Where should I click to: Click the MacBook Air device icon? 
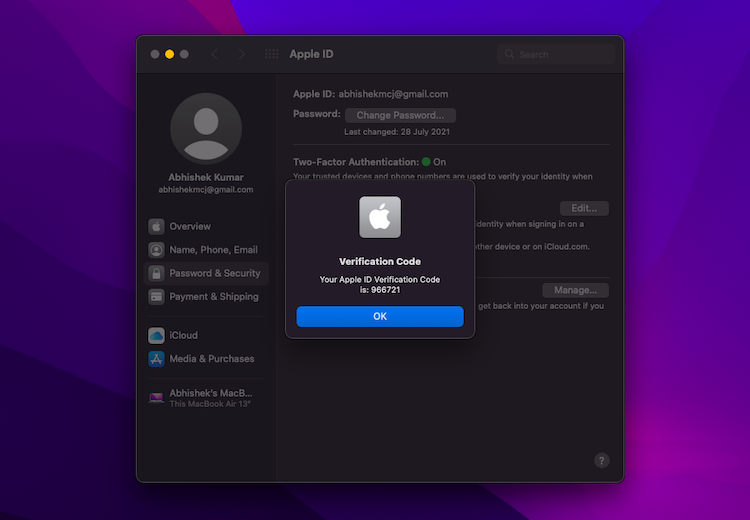click(x=156, y=398)
